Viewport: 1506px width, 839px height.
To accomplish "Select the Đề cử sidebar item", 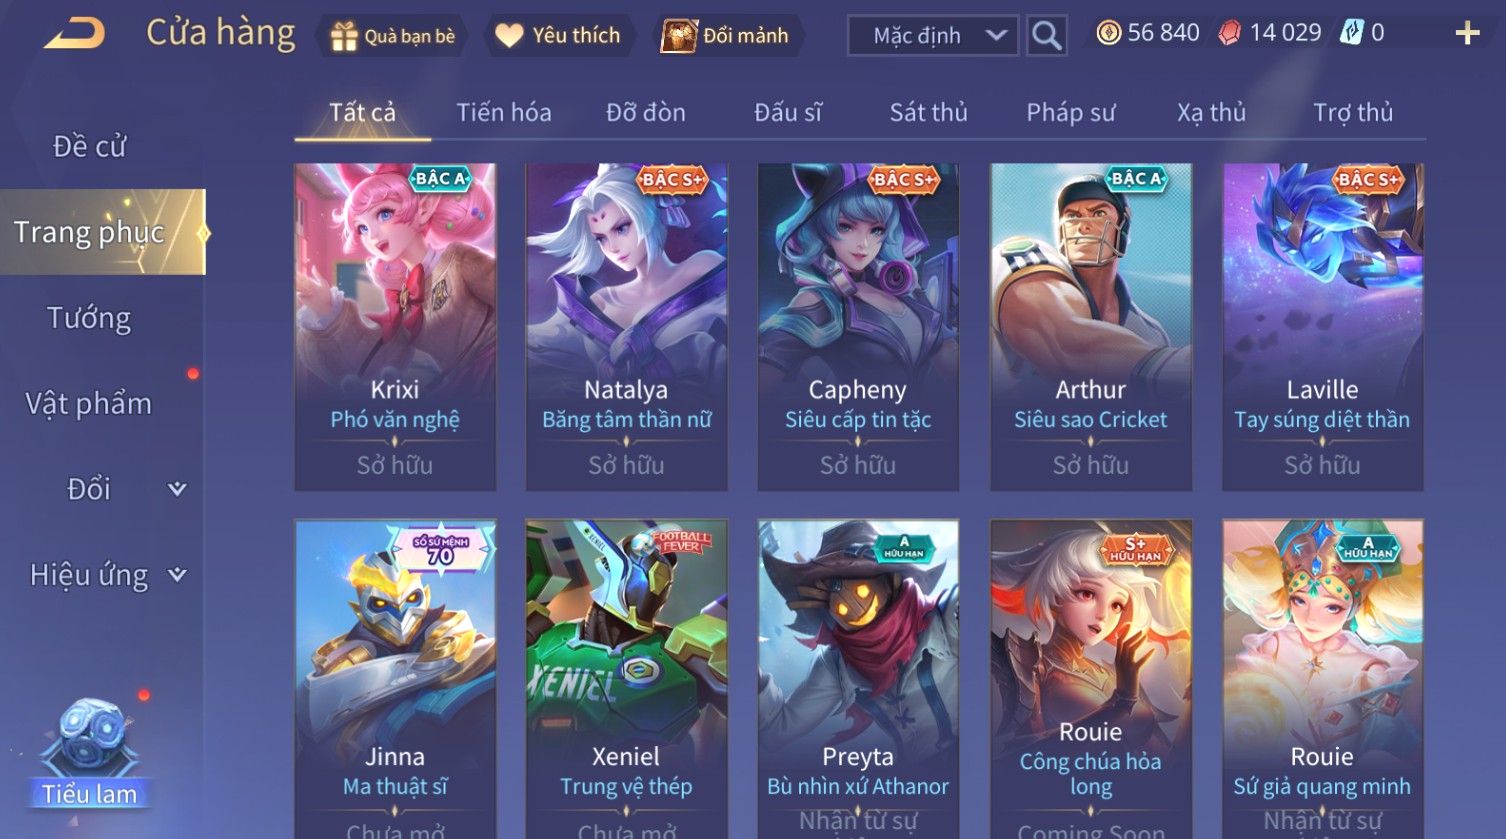I will [x=89, y=146].
